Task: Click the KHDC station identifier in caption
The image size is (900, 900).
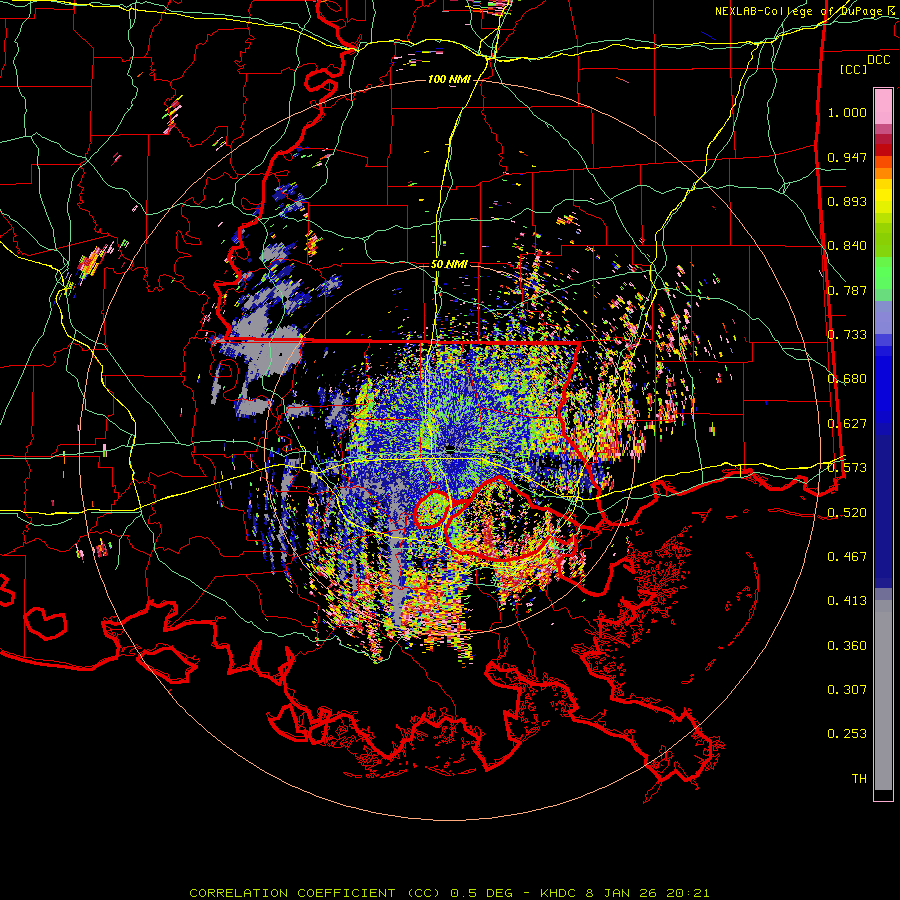Action: pos(560,893)
